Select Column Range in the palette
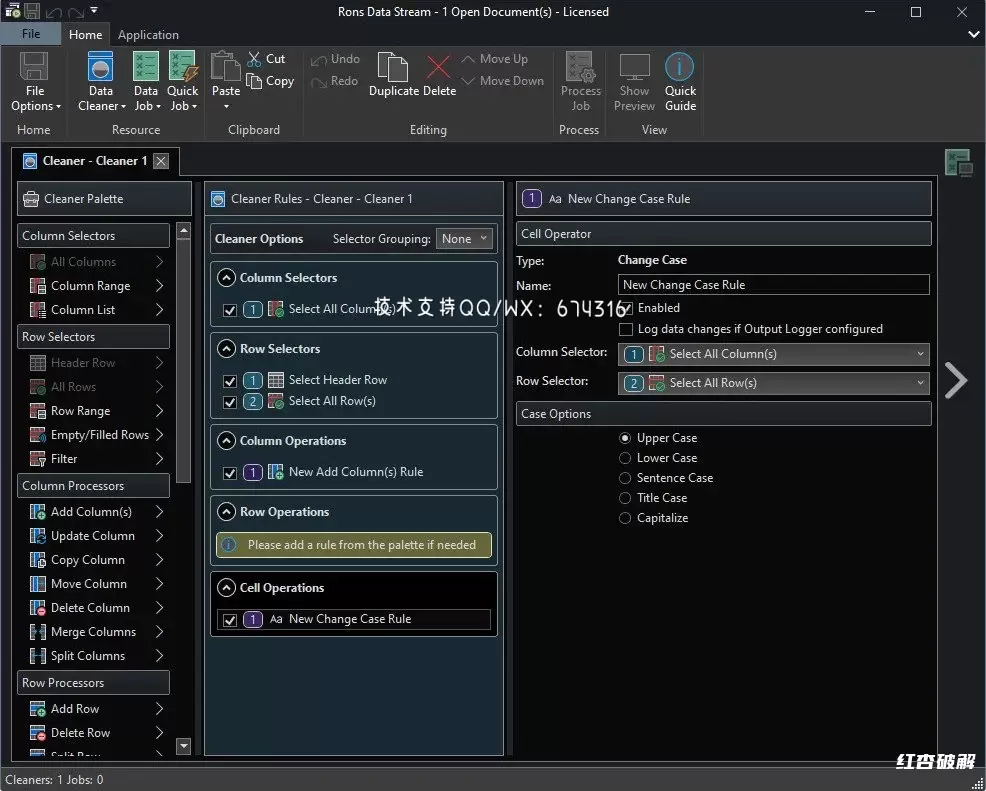The image size is (986, 791). click(96, 286)
